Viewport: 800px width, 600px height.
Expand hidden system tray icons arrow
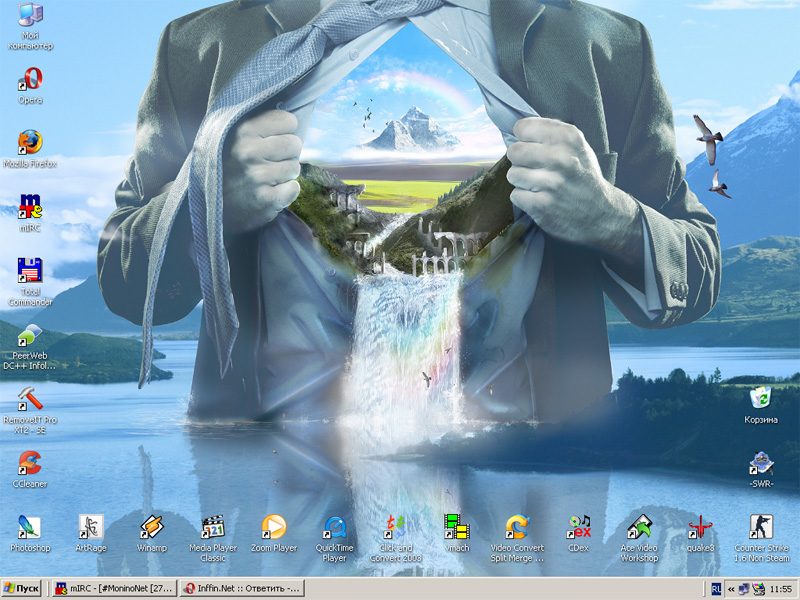point(731,589)
